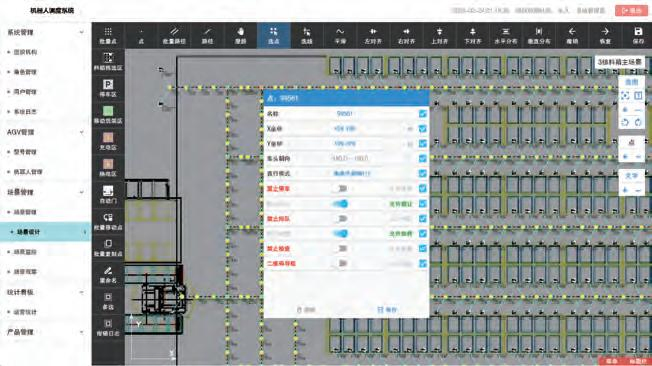Image resolution: width=652 pixels, height=366 pixels.
Task: Select the 批量点 batch points tool in top toolbar
Action: pos(108,36)
